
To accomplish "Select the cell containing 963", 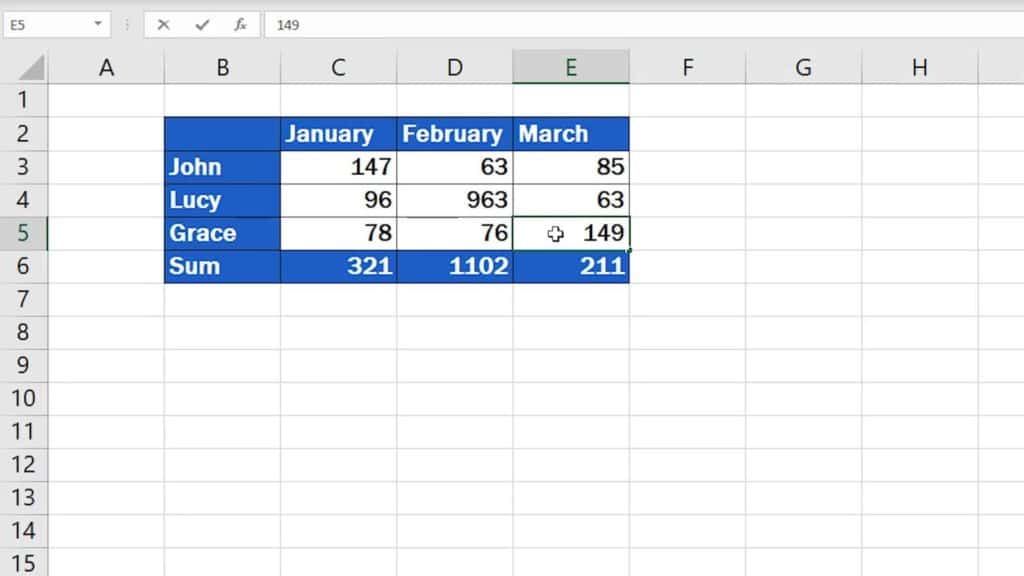I will click(x=455, y=200).
